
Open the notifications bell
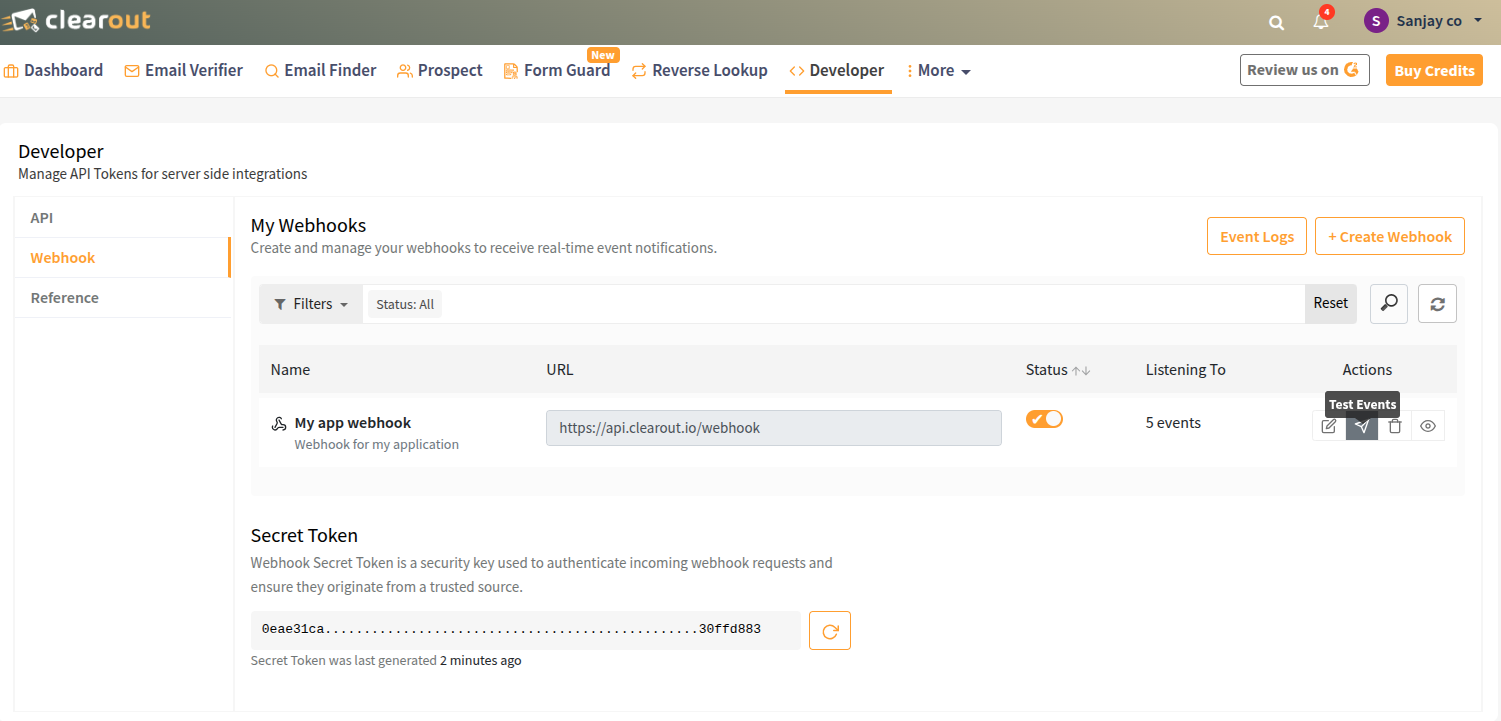1320,21
